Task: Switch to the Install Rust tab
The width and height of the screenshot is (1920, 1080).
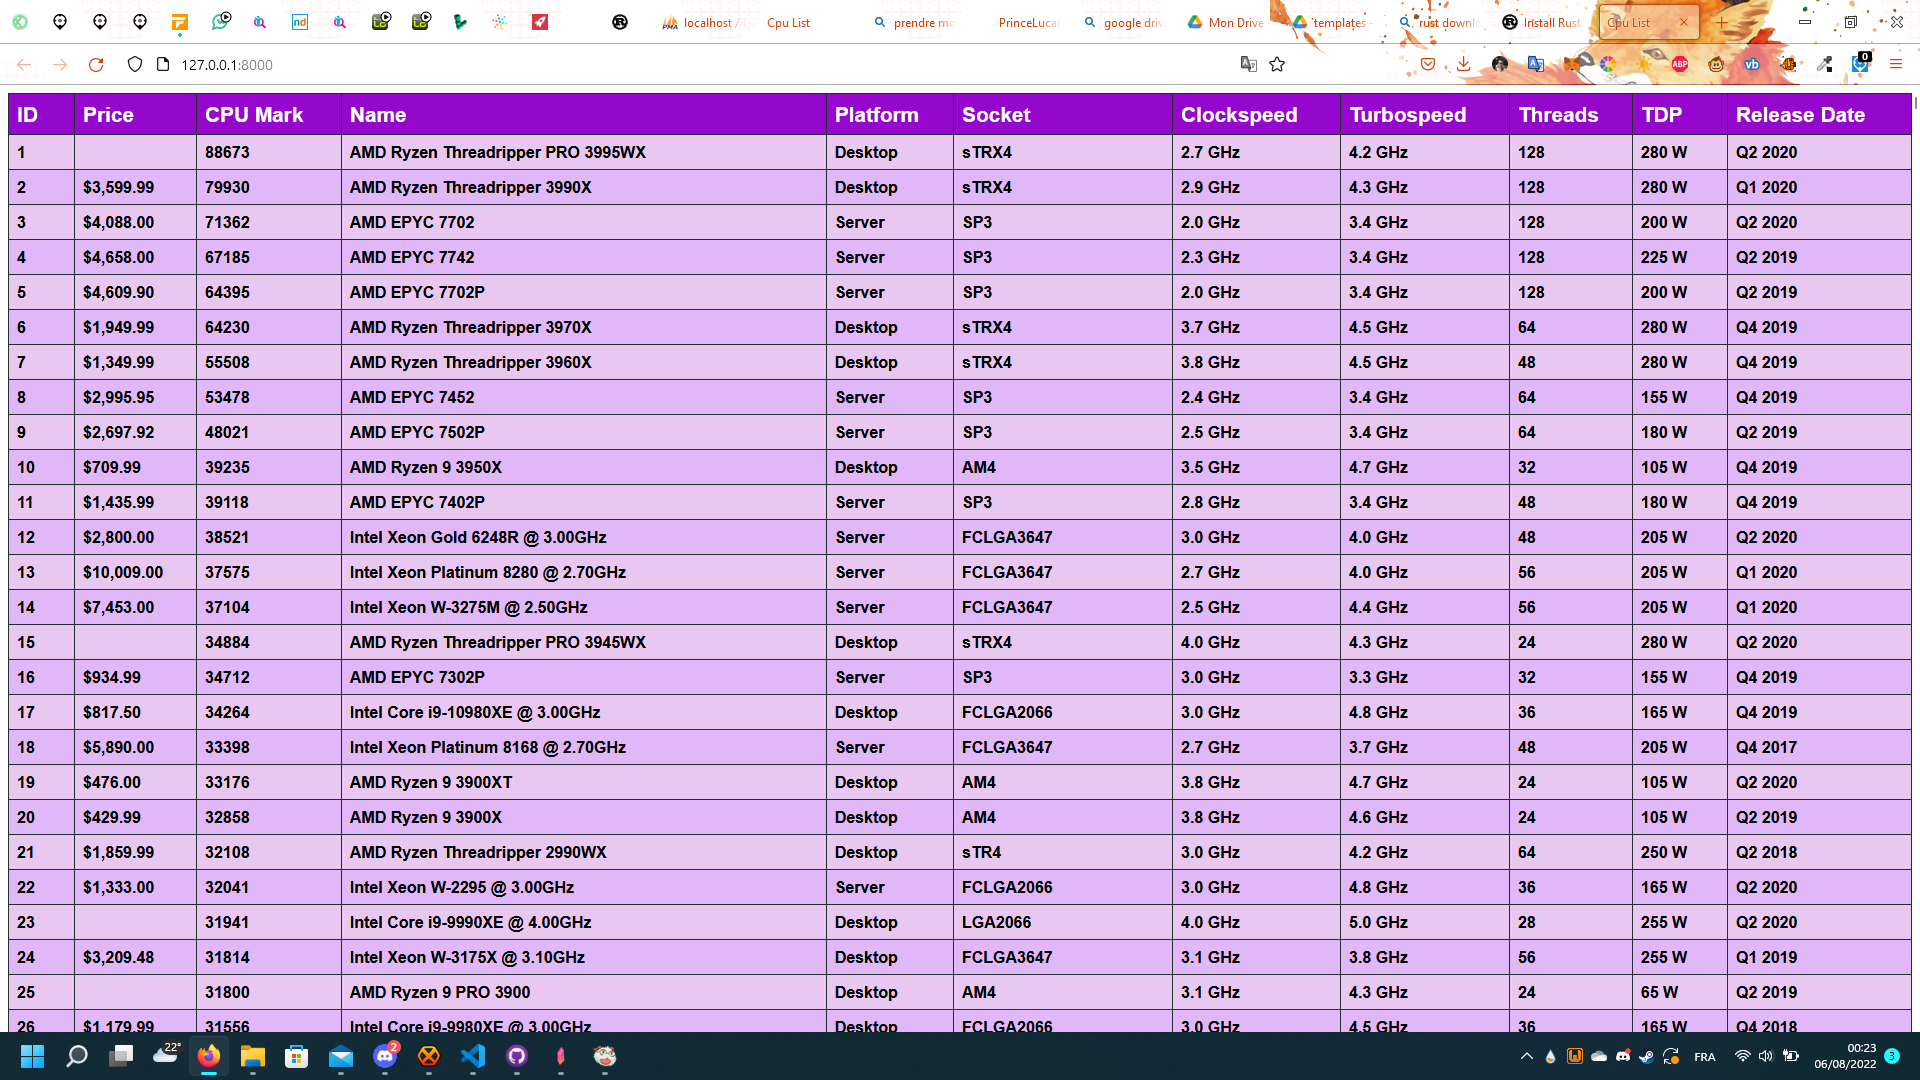Action: tap(1543, 22)
